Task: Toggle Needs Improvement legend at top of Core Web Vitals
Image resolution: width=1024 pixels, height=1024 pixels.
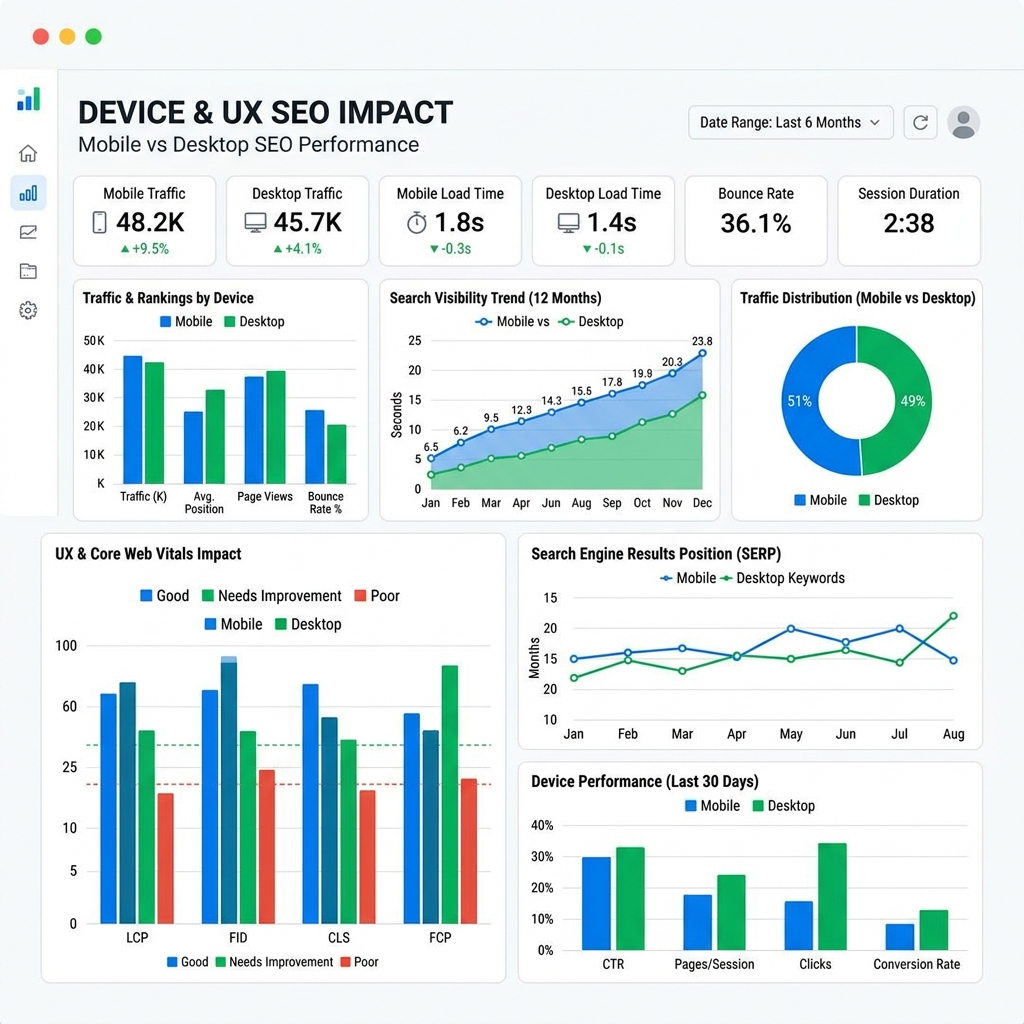Action: (272, 596)
